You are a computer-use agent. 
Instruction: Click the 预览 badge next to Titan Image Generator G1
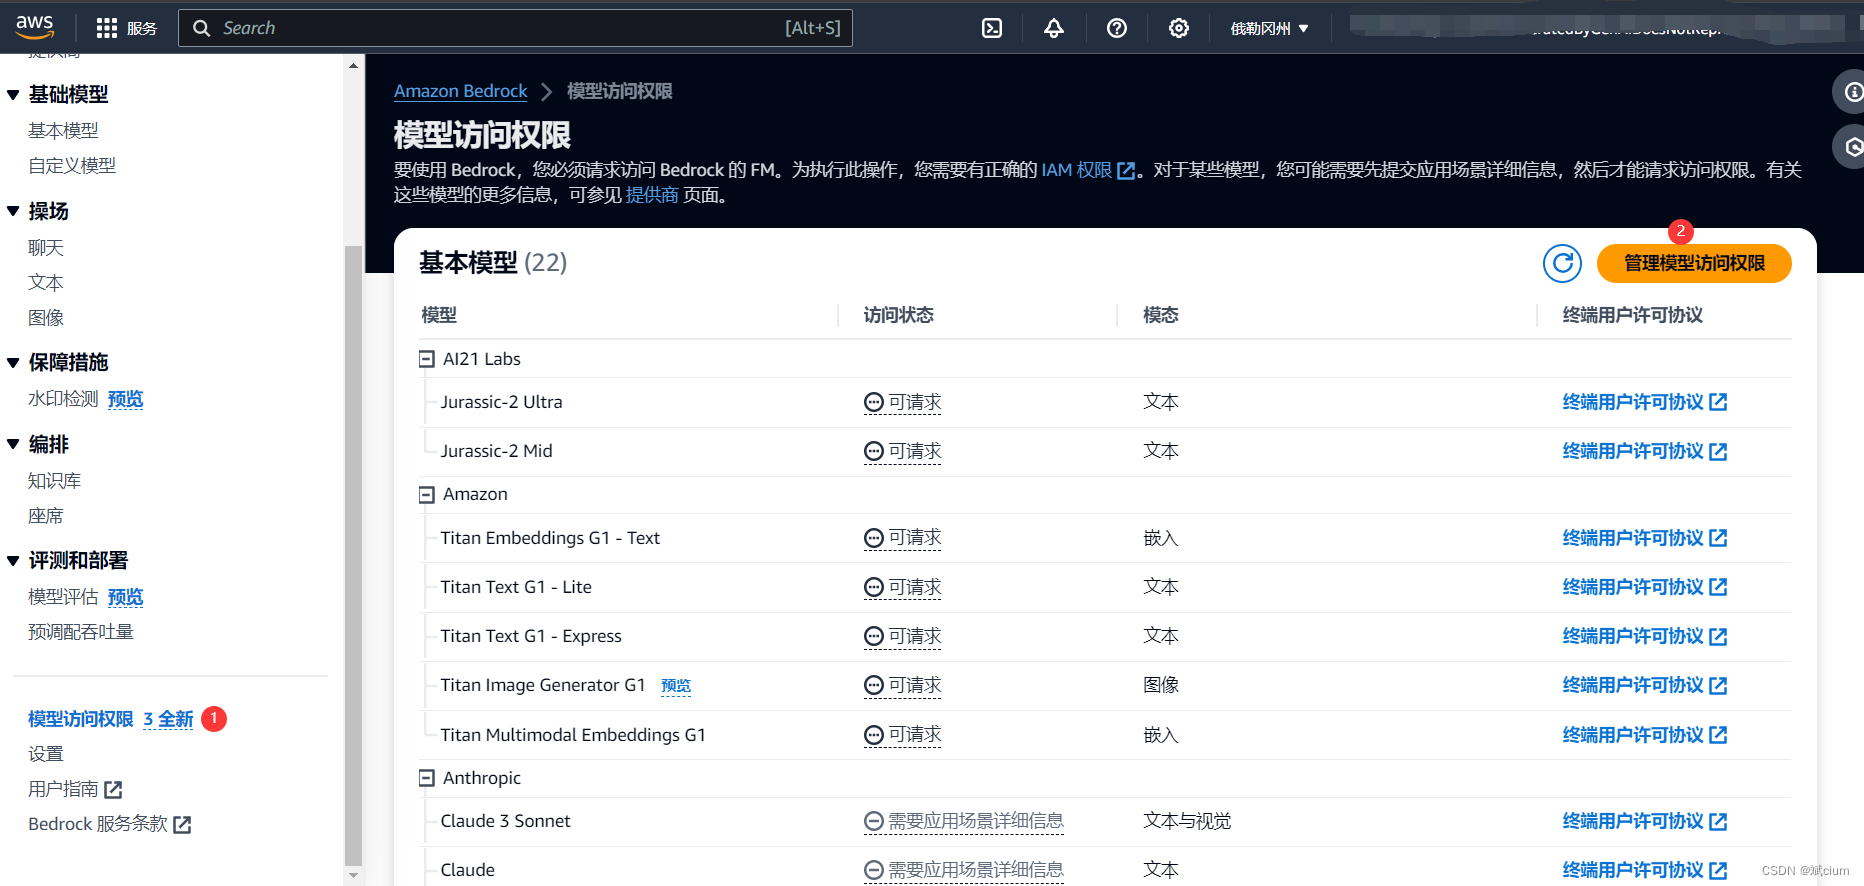[676, 686]
